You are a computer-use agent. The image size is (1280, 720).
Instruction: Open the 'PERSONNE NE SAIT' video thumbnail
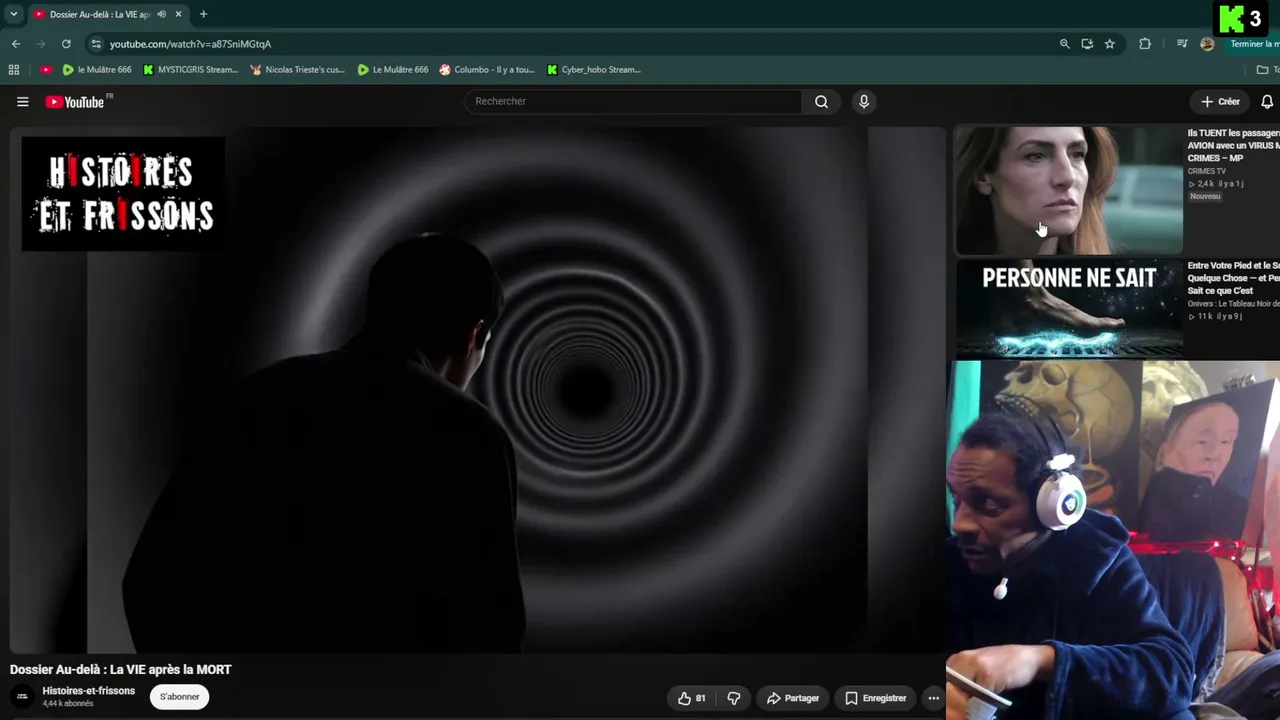pyautogui.click(x=1068, y=309)
